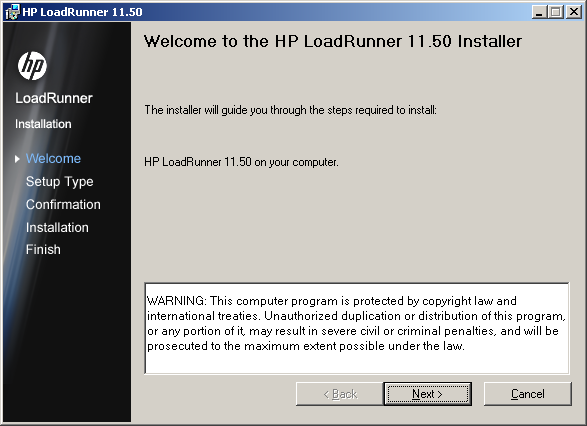Click the Installation heading under LoadRunner
Screen dimensions: 587x426
pos(43,124)
